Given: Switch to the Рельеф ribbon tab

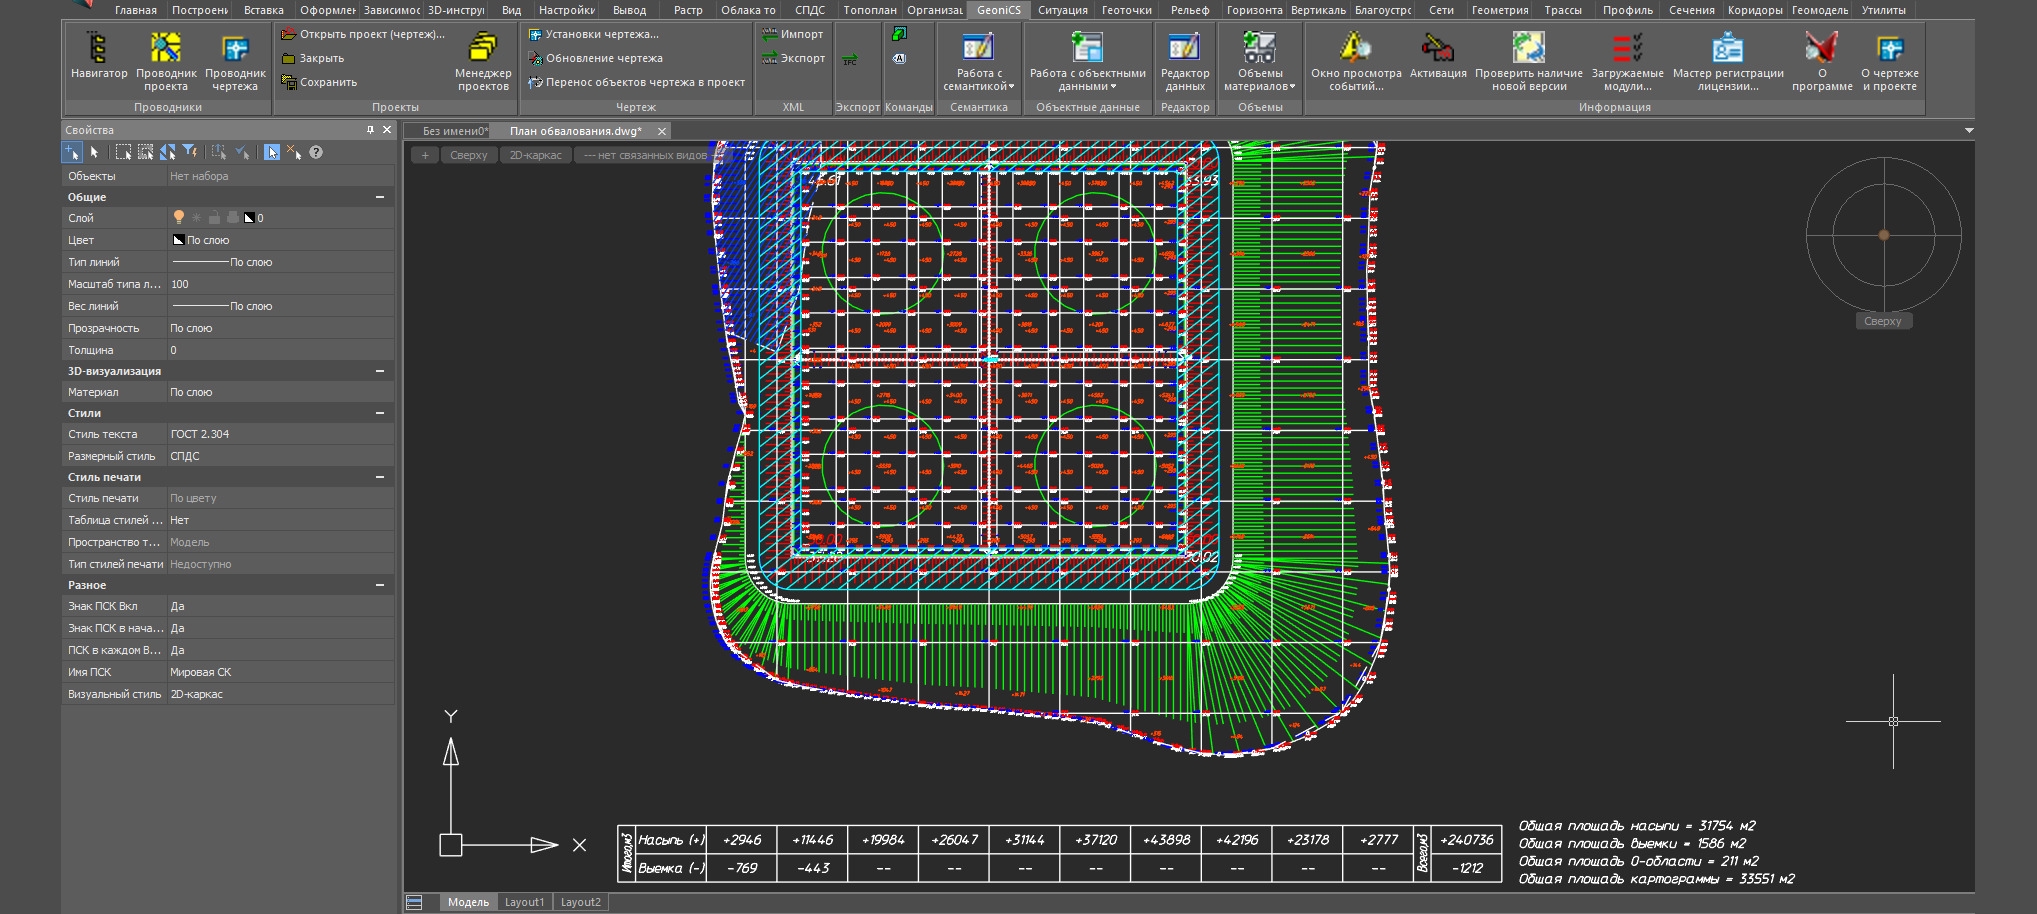Looking at the screenshot, I should pyautogui.click(x=1190, y=10).
